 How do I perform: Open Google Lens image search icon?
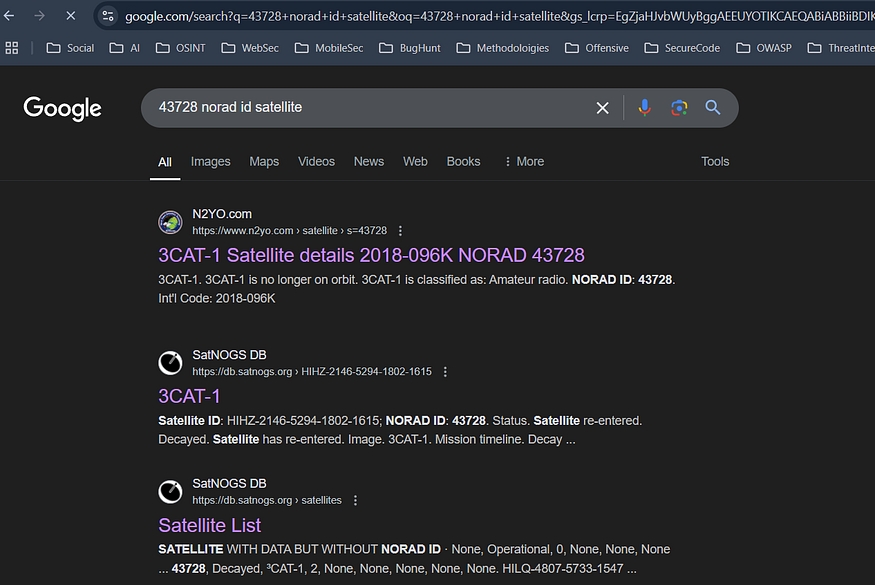pos(679,108)
